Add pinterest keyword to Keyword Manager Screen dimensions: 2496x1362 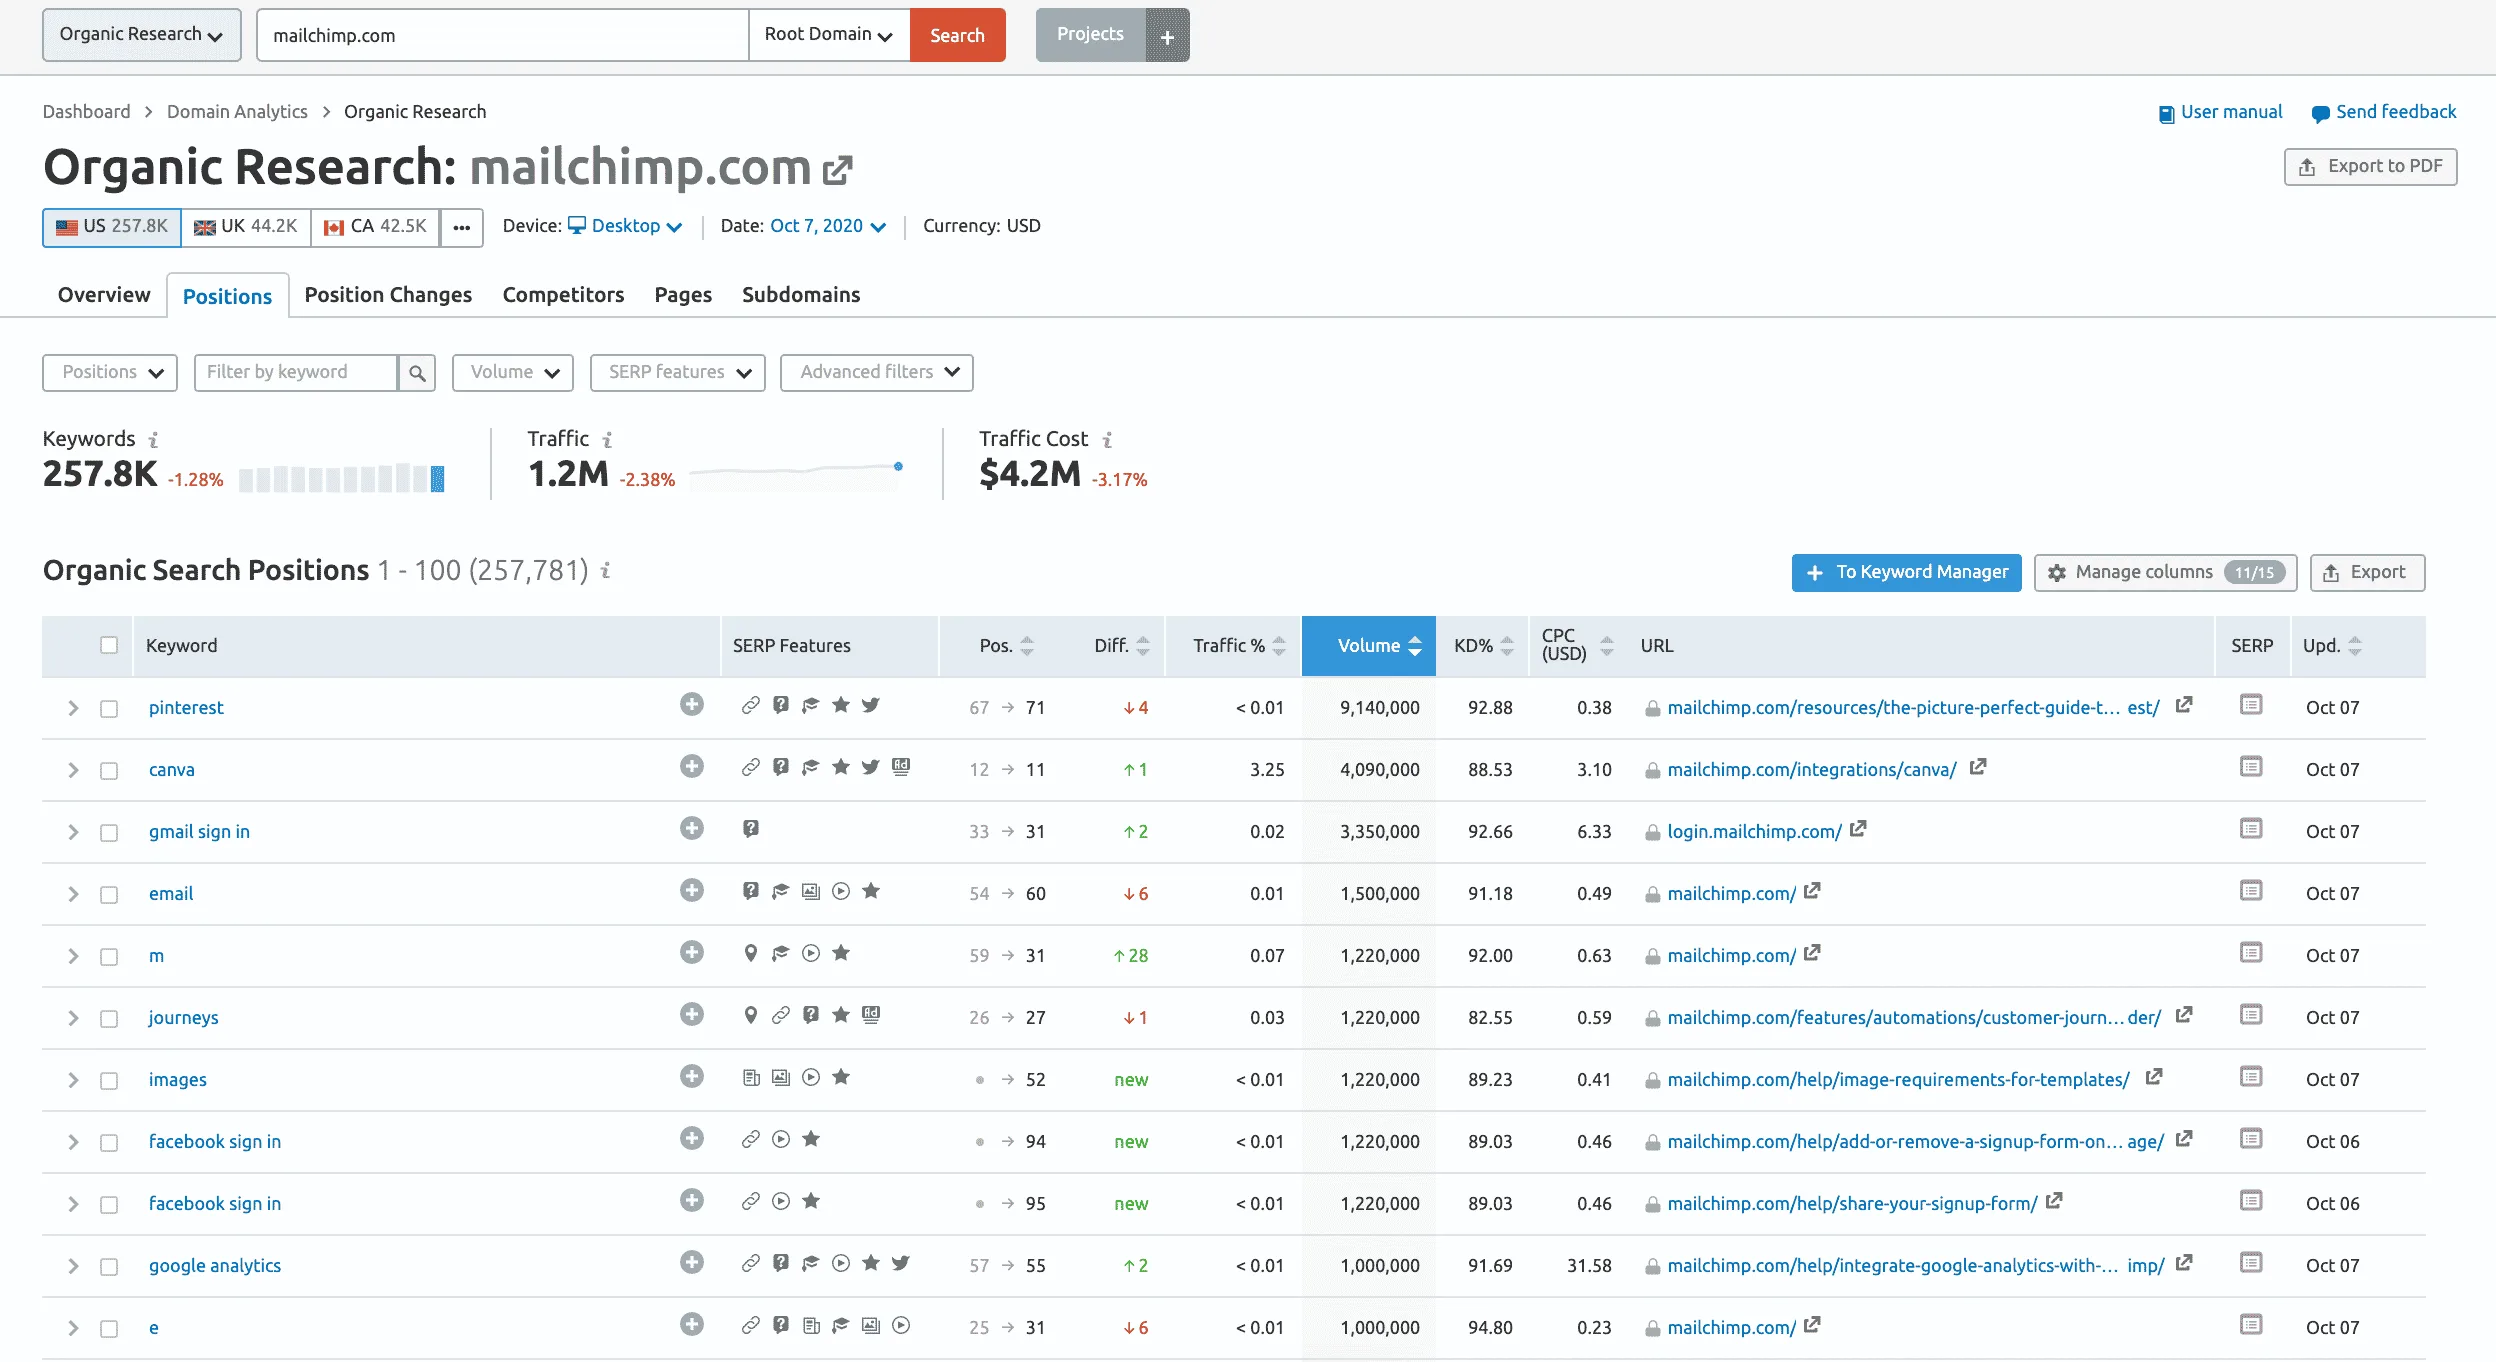point(691,705)
